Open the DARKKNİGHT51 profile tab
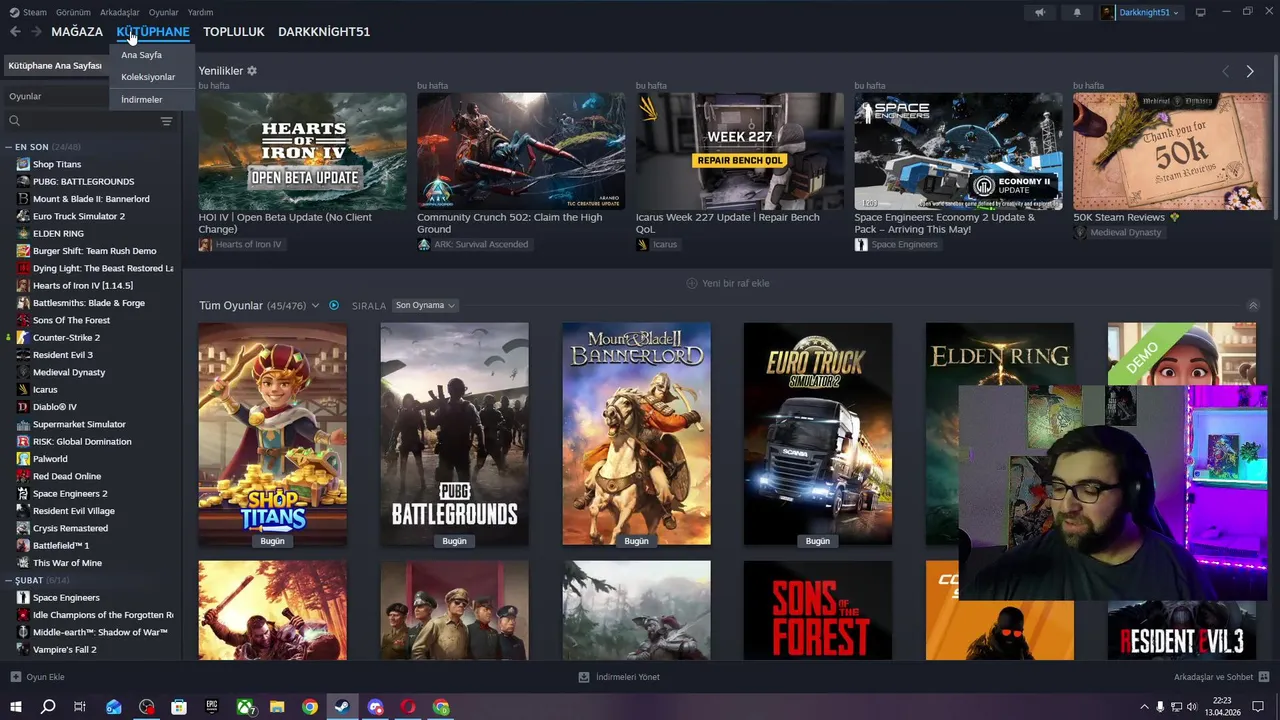The height and width of the screenshot is (720, 1280). coord(324,32)
